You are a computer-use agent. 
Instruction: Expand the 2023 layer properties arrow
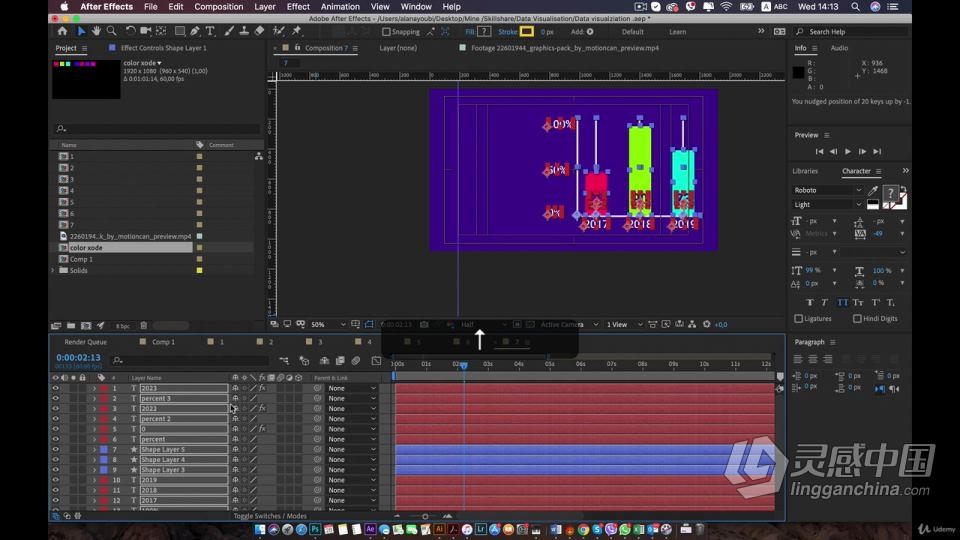(94, 388)
